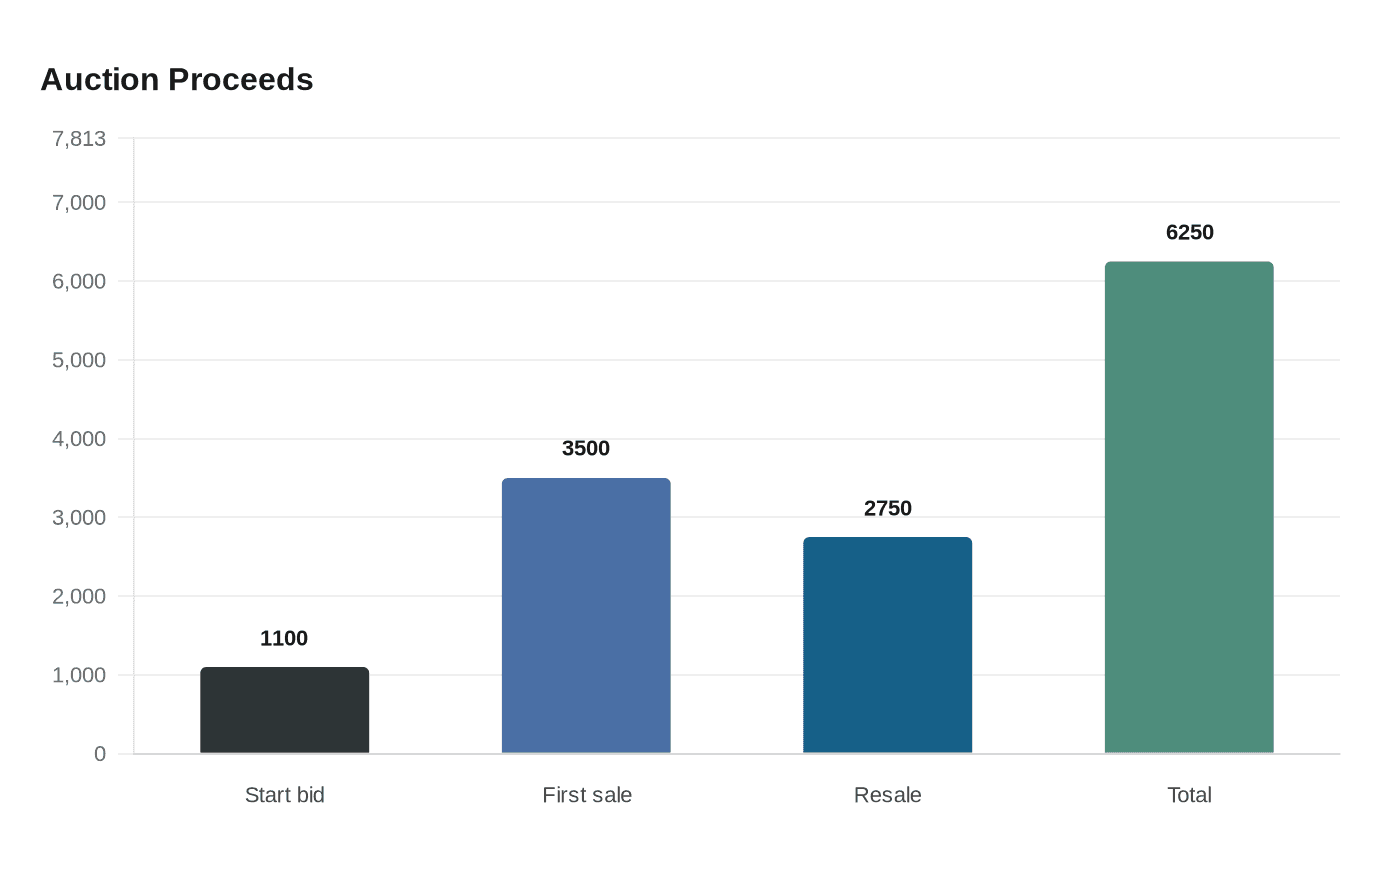Select the 7,000 y-axis tick label
1400x880 pixels.
point(79,202)
